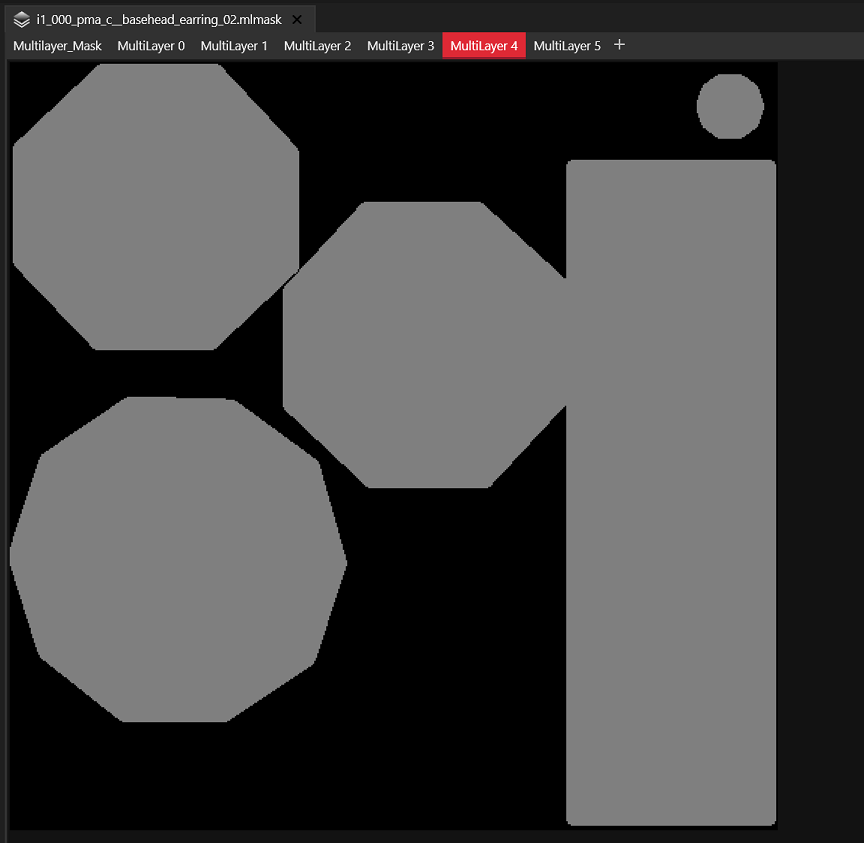Add a new layer with plus icon
Screen dimensions: 864x843
click(619, 45)
